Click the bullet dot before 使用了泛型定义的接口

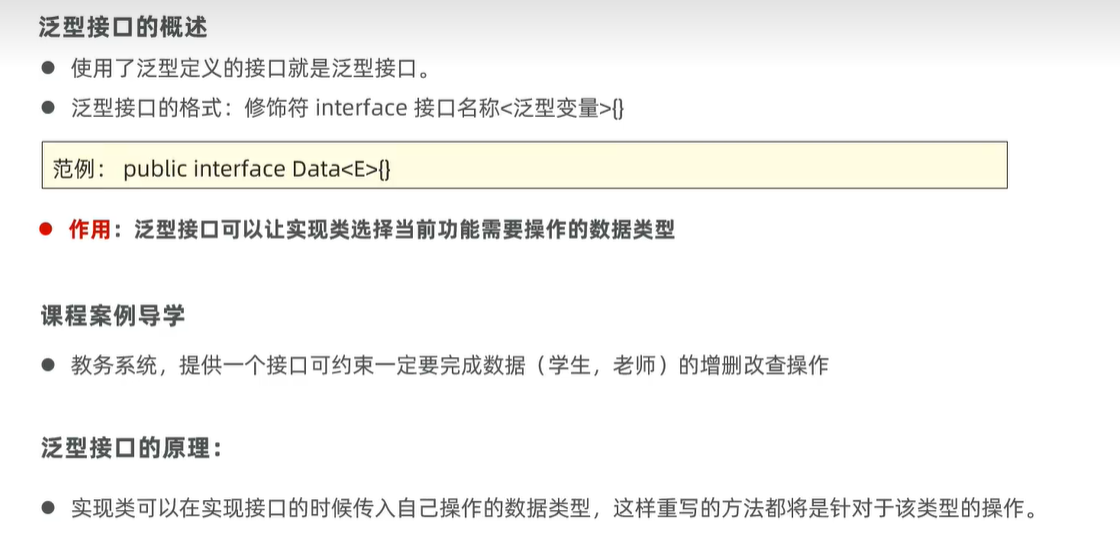point(47,69)
